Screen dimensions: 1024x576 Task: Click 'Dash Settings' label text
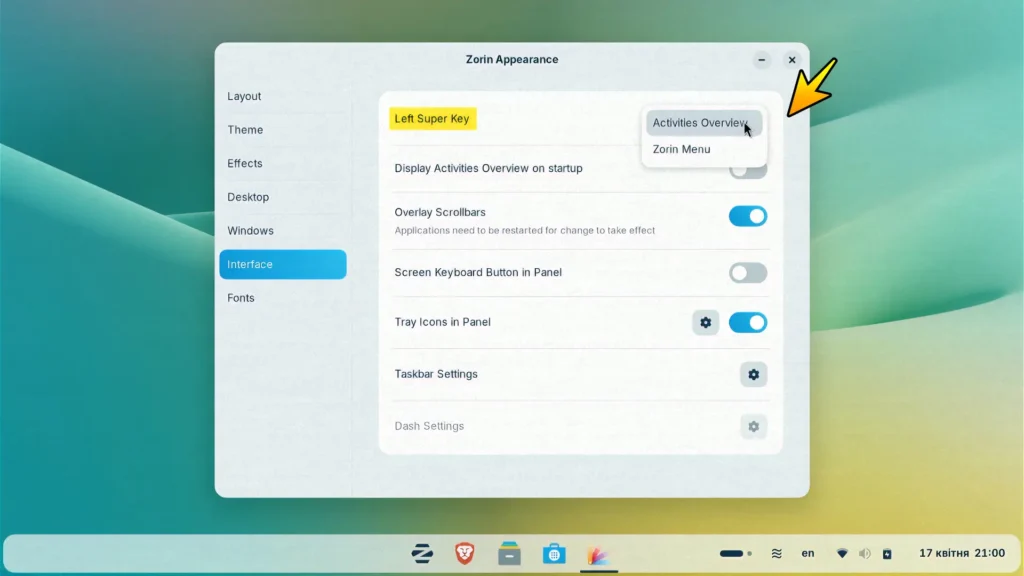[x=429, y=426]
